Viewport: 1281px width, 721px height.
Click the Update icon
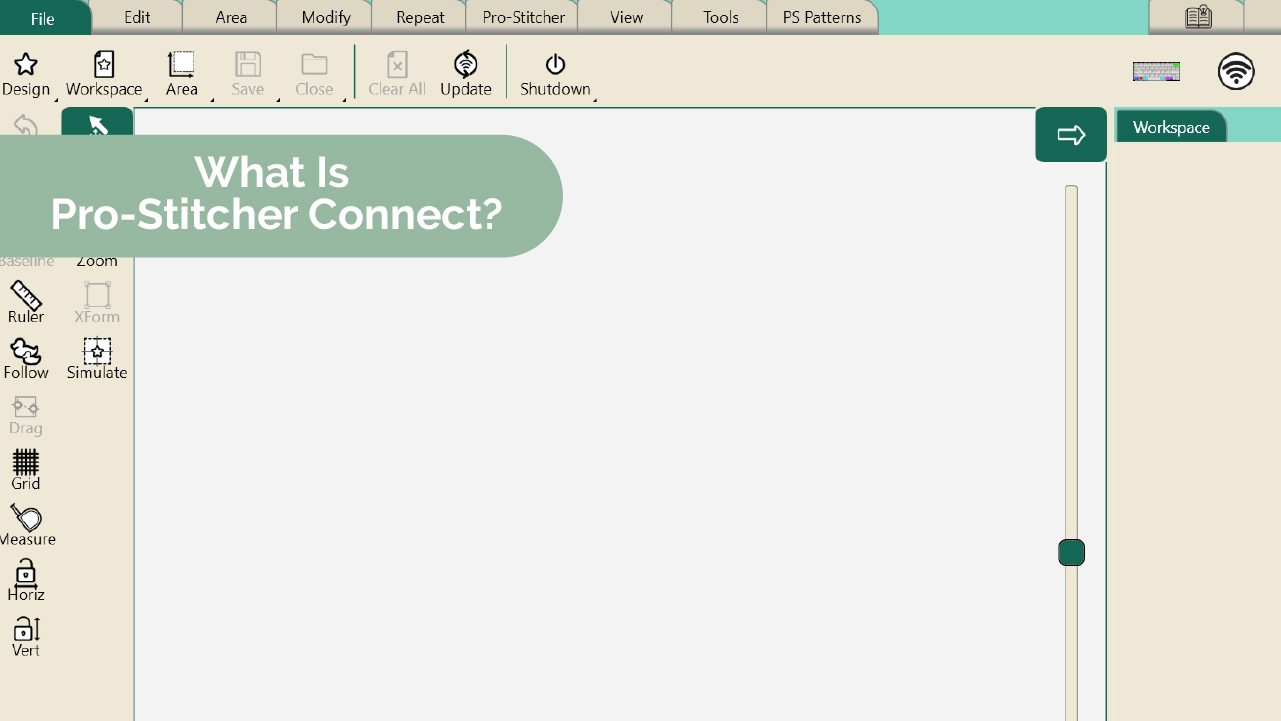pos(465,66)
